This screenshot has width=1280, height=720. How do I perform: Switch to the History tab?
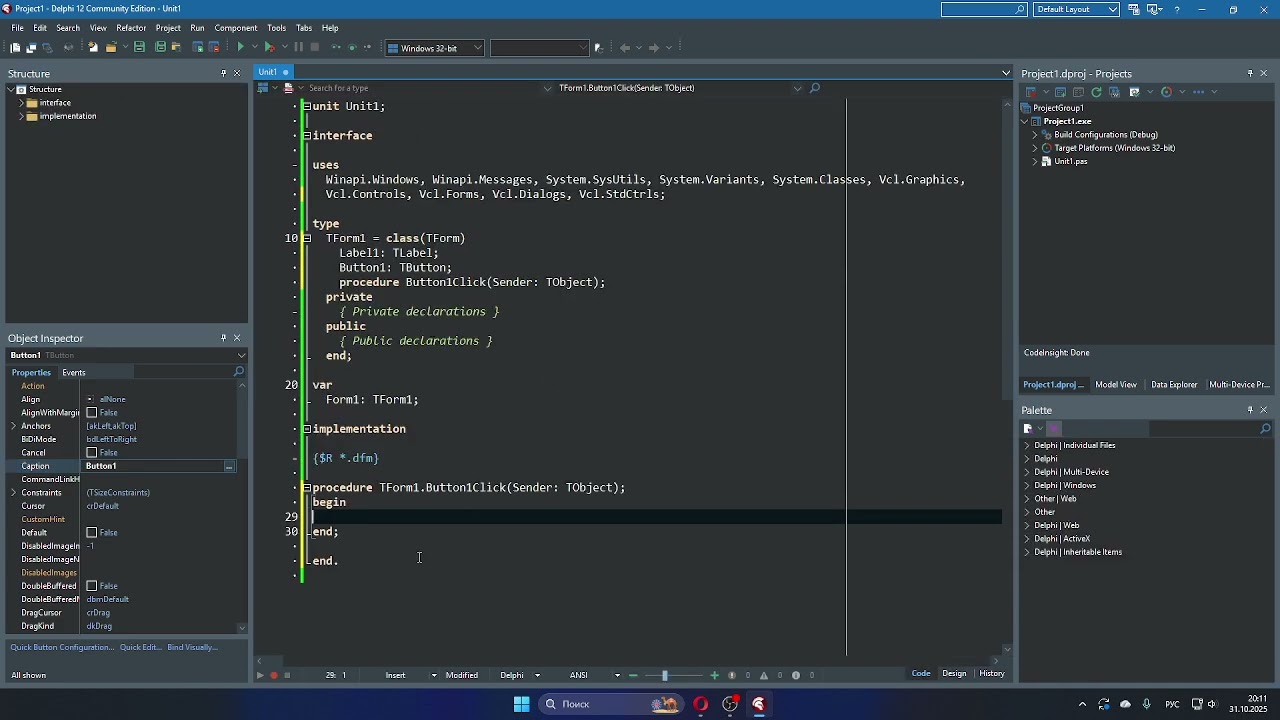pyautogui.click(x=992, y=674)
